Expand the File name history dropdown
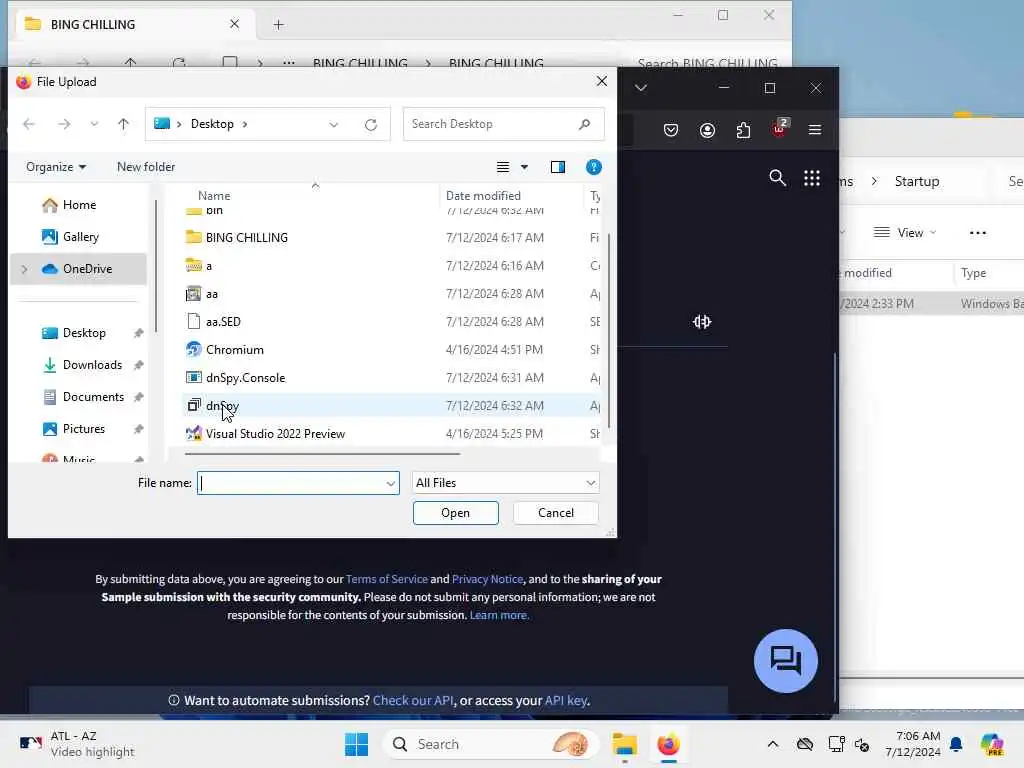This screenshot has width=1024, height=768. [x=391, y=483]
